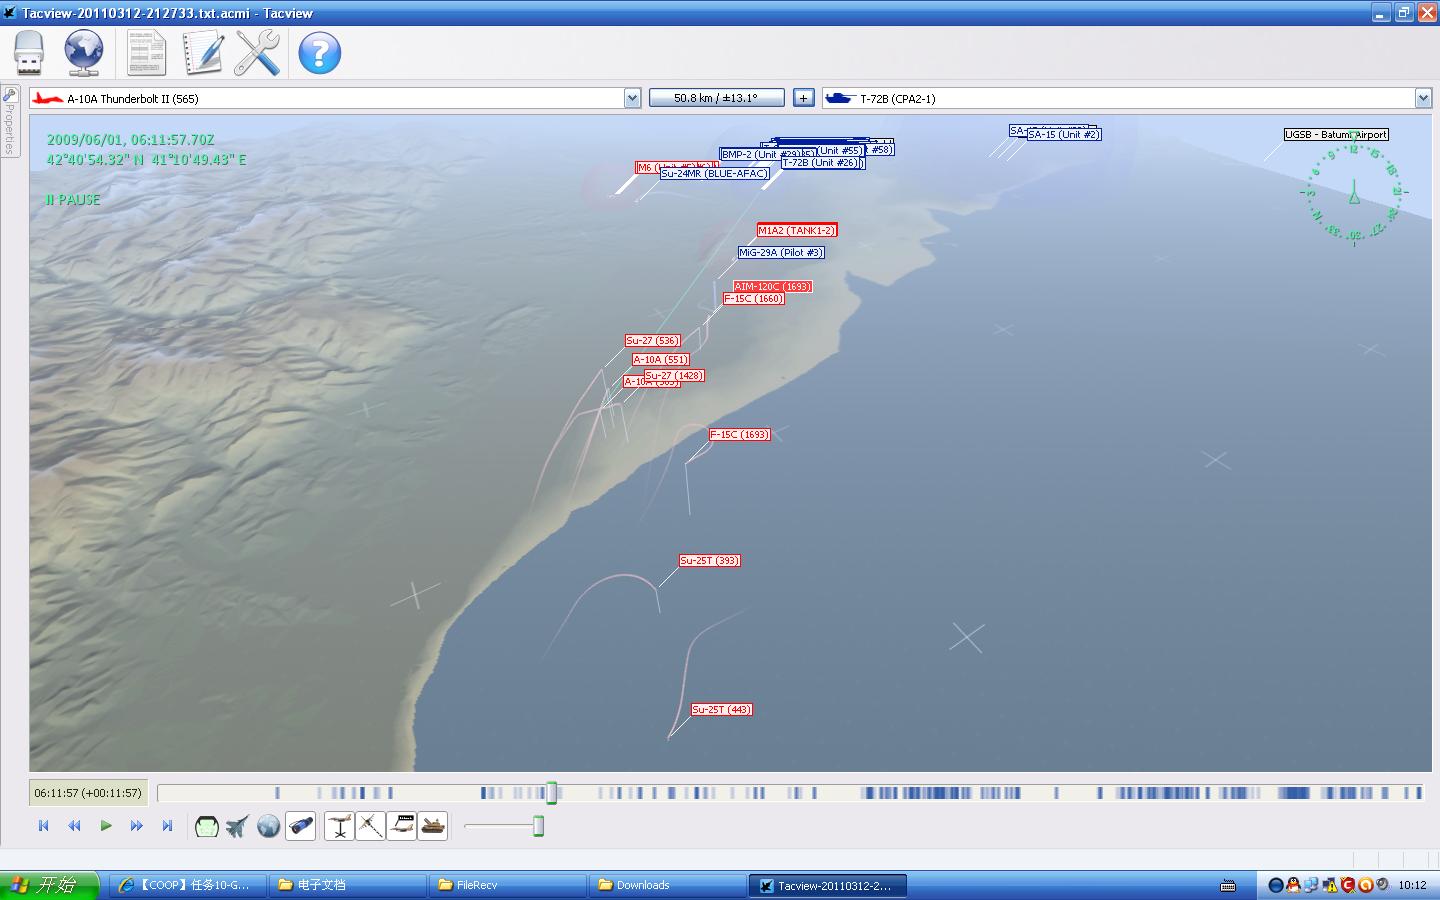This screenshot has height=900, width=1440.
Task: Switch to the COOP browser taskbar item
Action: tap(187, 885)
